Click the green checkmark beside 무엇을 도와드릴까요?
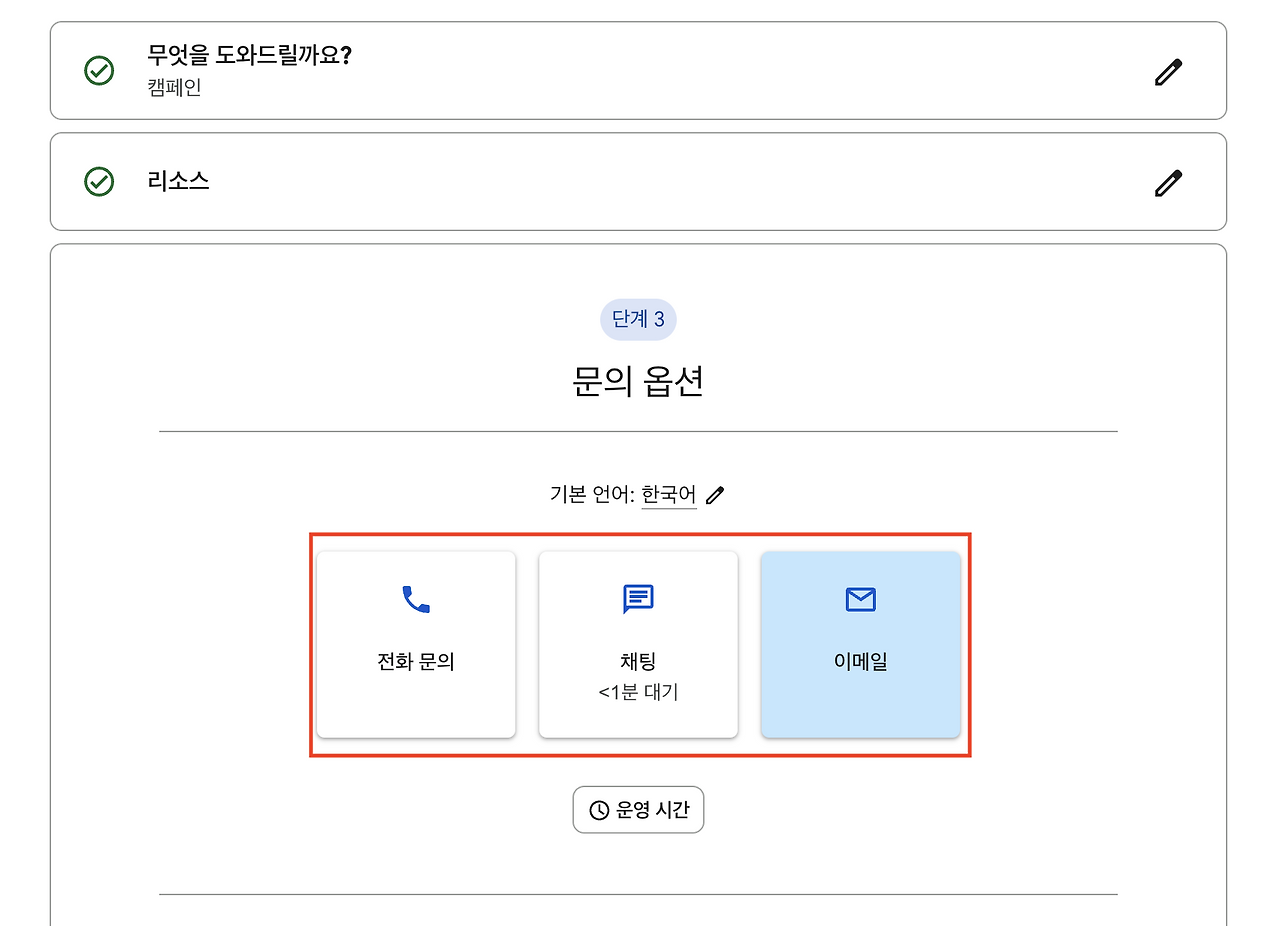This screenshot has height=926, width=1280. (97, 70)
